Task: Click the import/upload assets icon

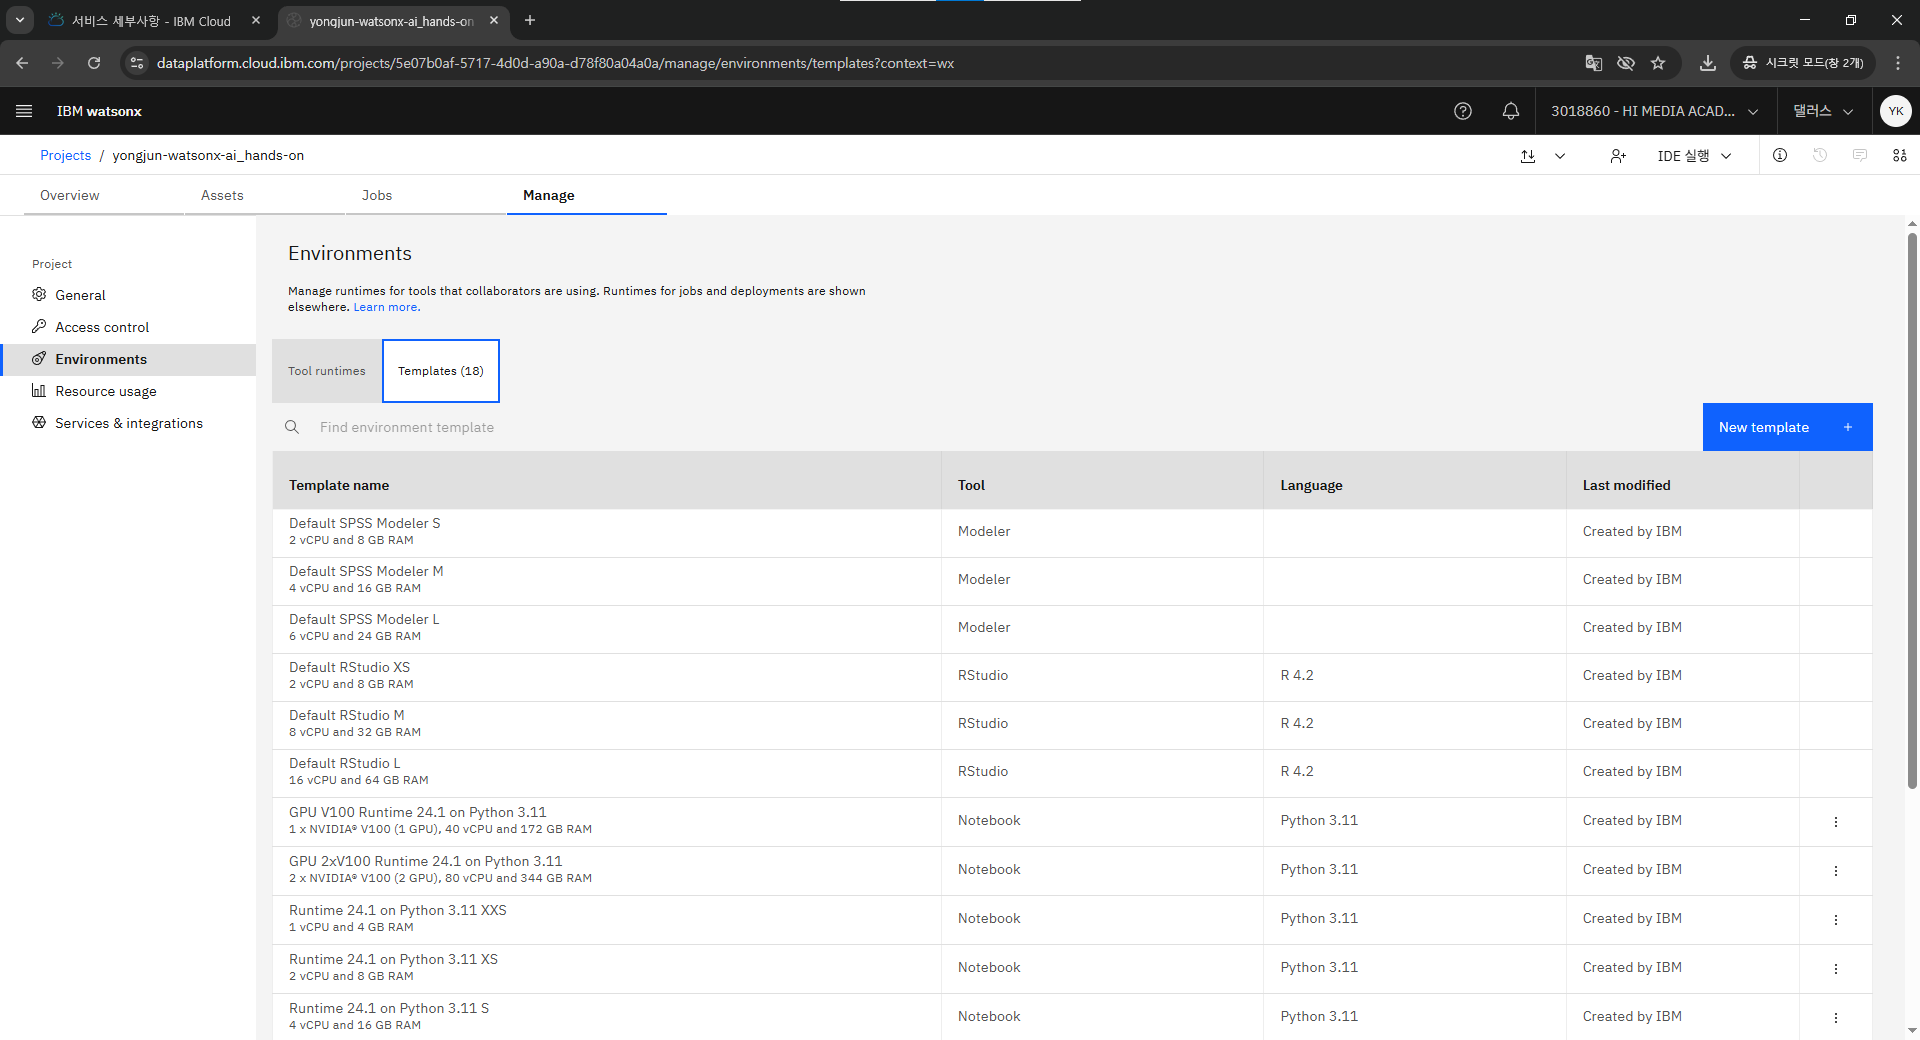Action: point(1528,156)
